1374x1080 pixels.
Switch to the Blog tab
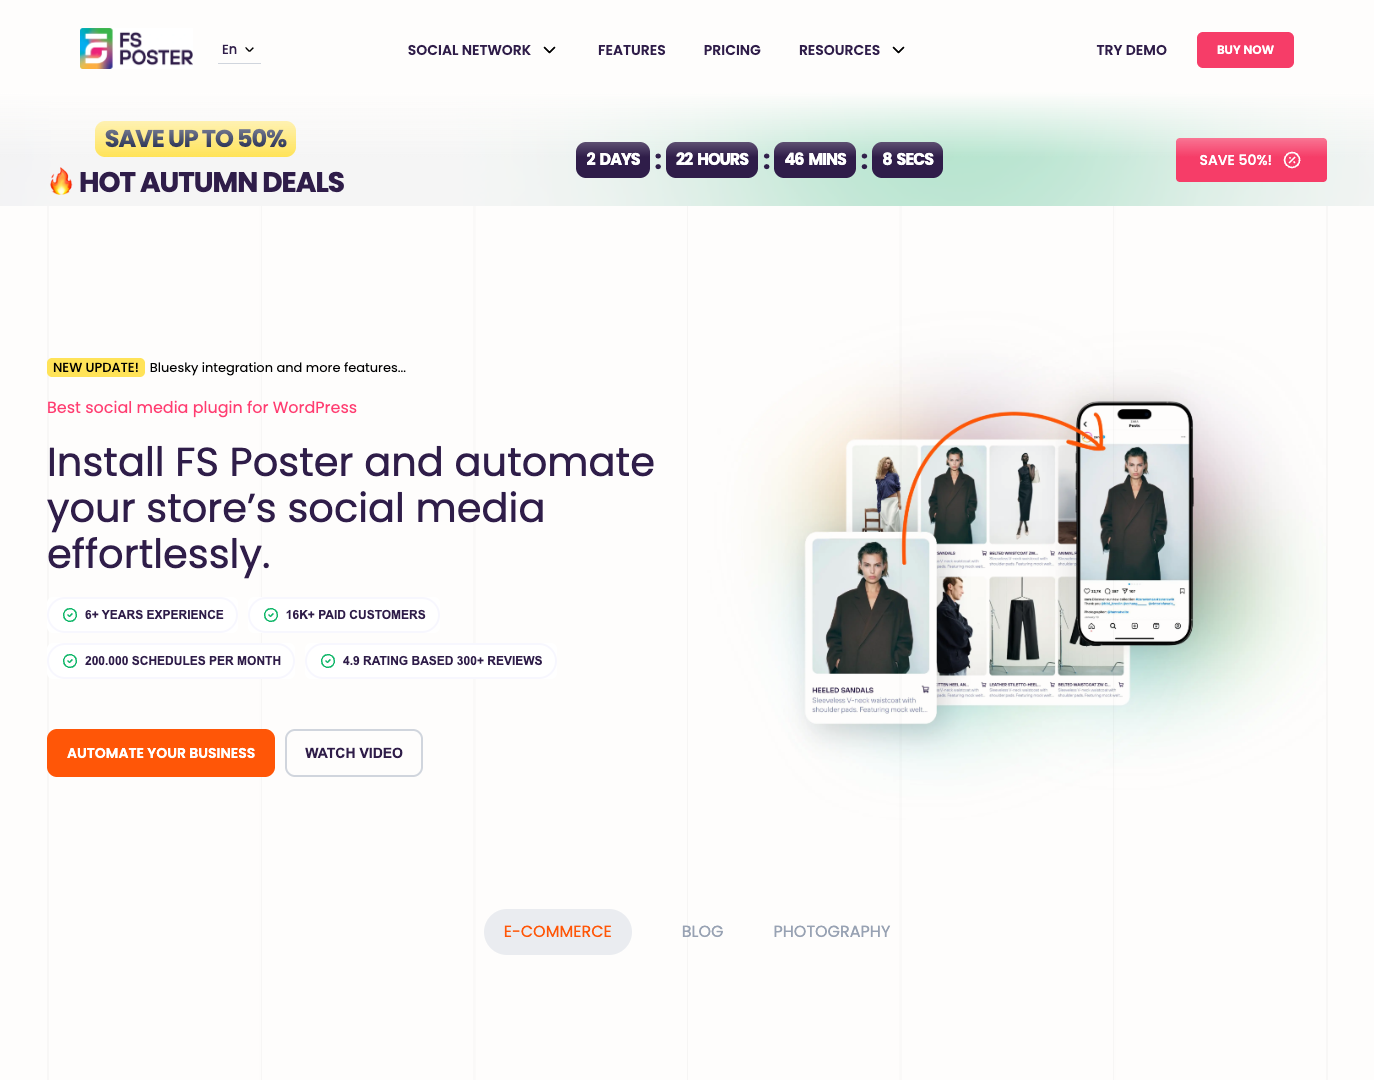click(x=702, y=932)
